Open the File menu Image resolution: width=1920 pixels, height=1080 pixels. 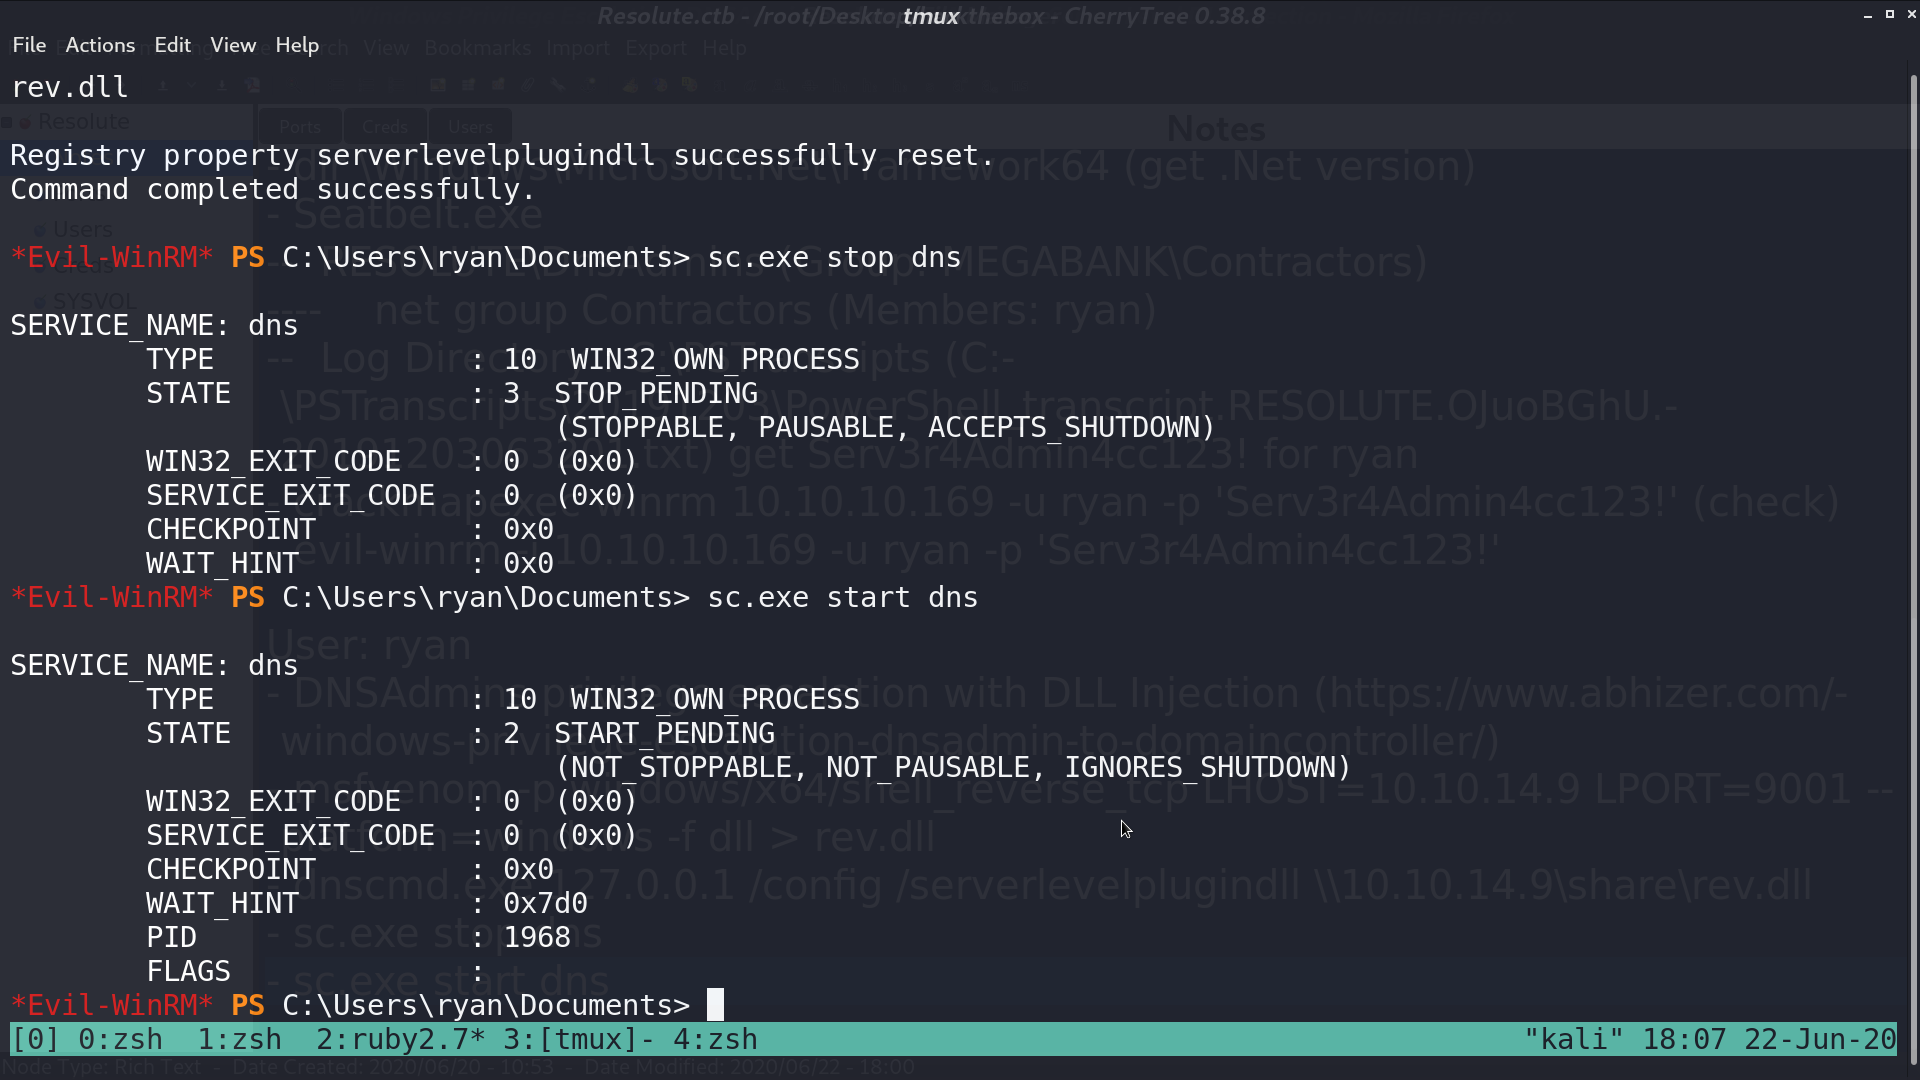click(x=29, y=45)
